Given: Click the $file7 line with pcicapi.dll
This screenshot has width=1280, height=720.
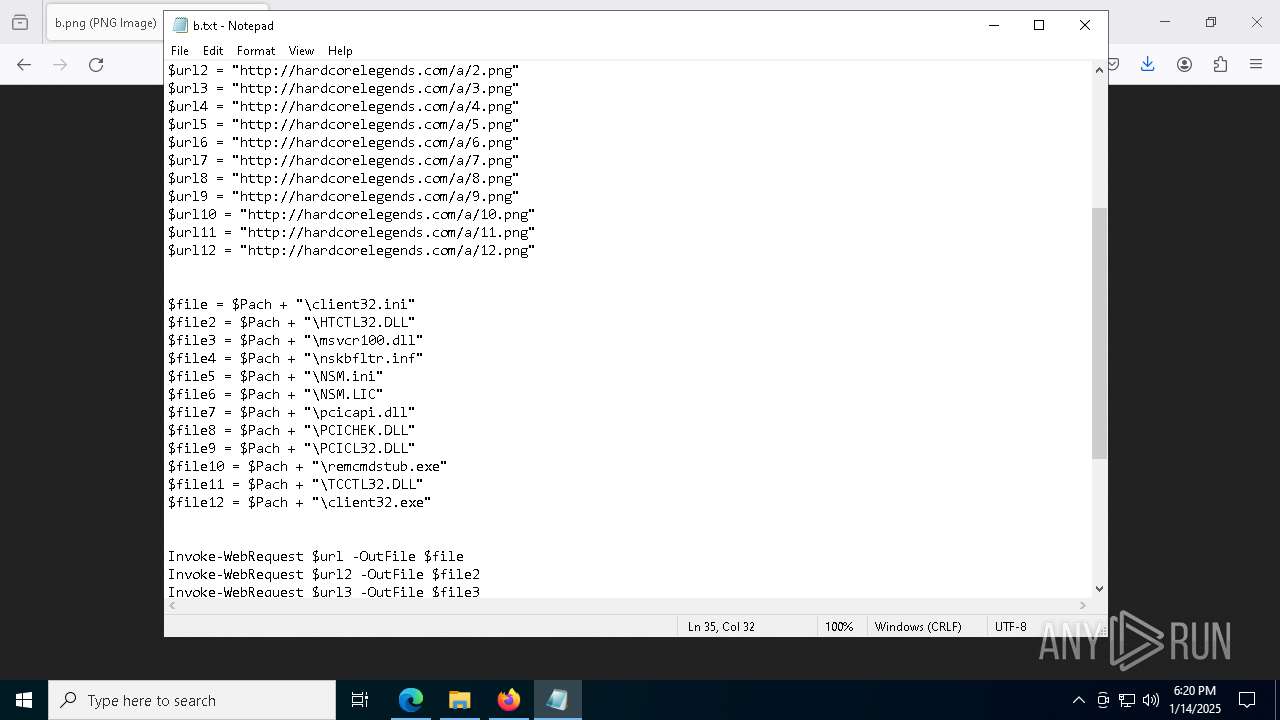Looking at the screenshot, I should (291, 412).
